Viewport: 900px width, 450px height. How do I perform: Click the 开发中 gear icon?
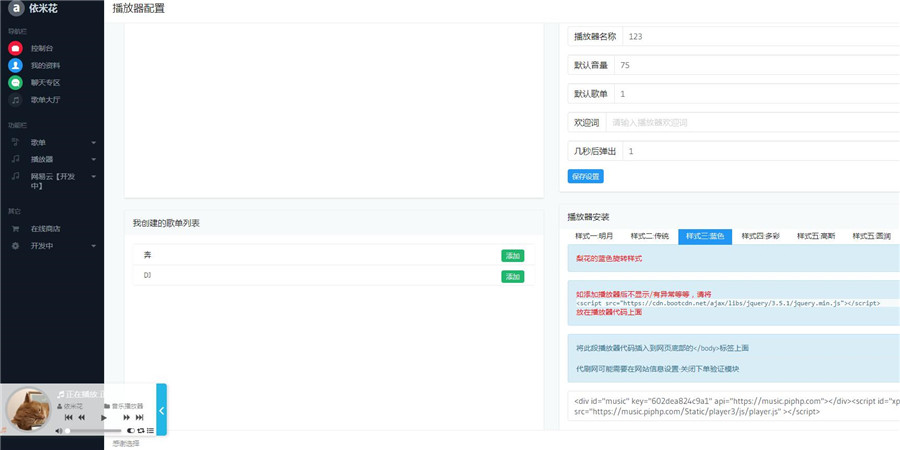pyautogui.click(x=15, y=246)
